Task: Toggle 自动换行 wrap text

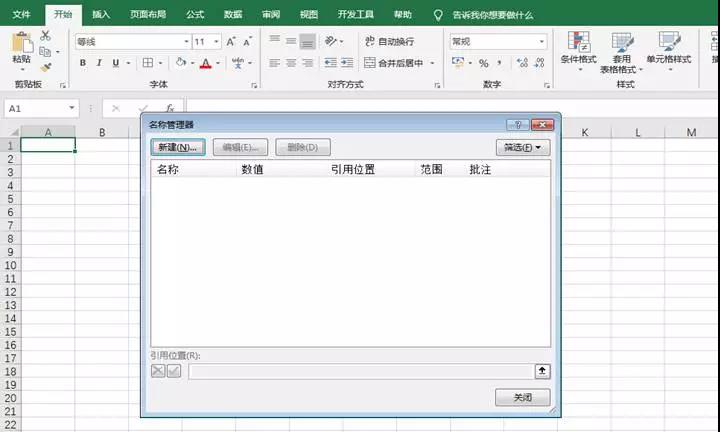Action: point(390,41)
